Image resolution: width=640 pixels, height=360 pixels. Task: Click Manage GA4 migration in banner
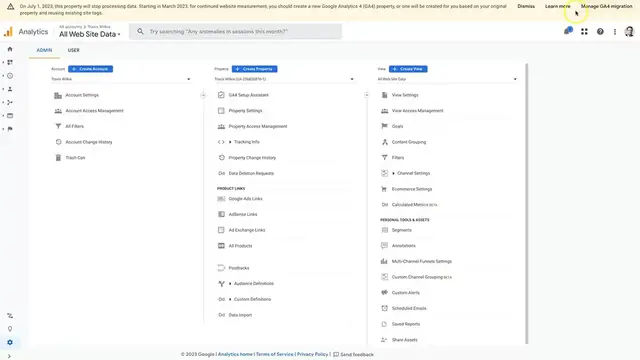[607, 7]
